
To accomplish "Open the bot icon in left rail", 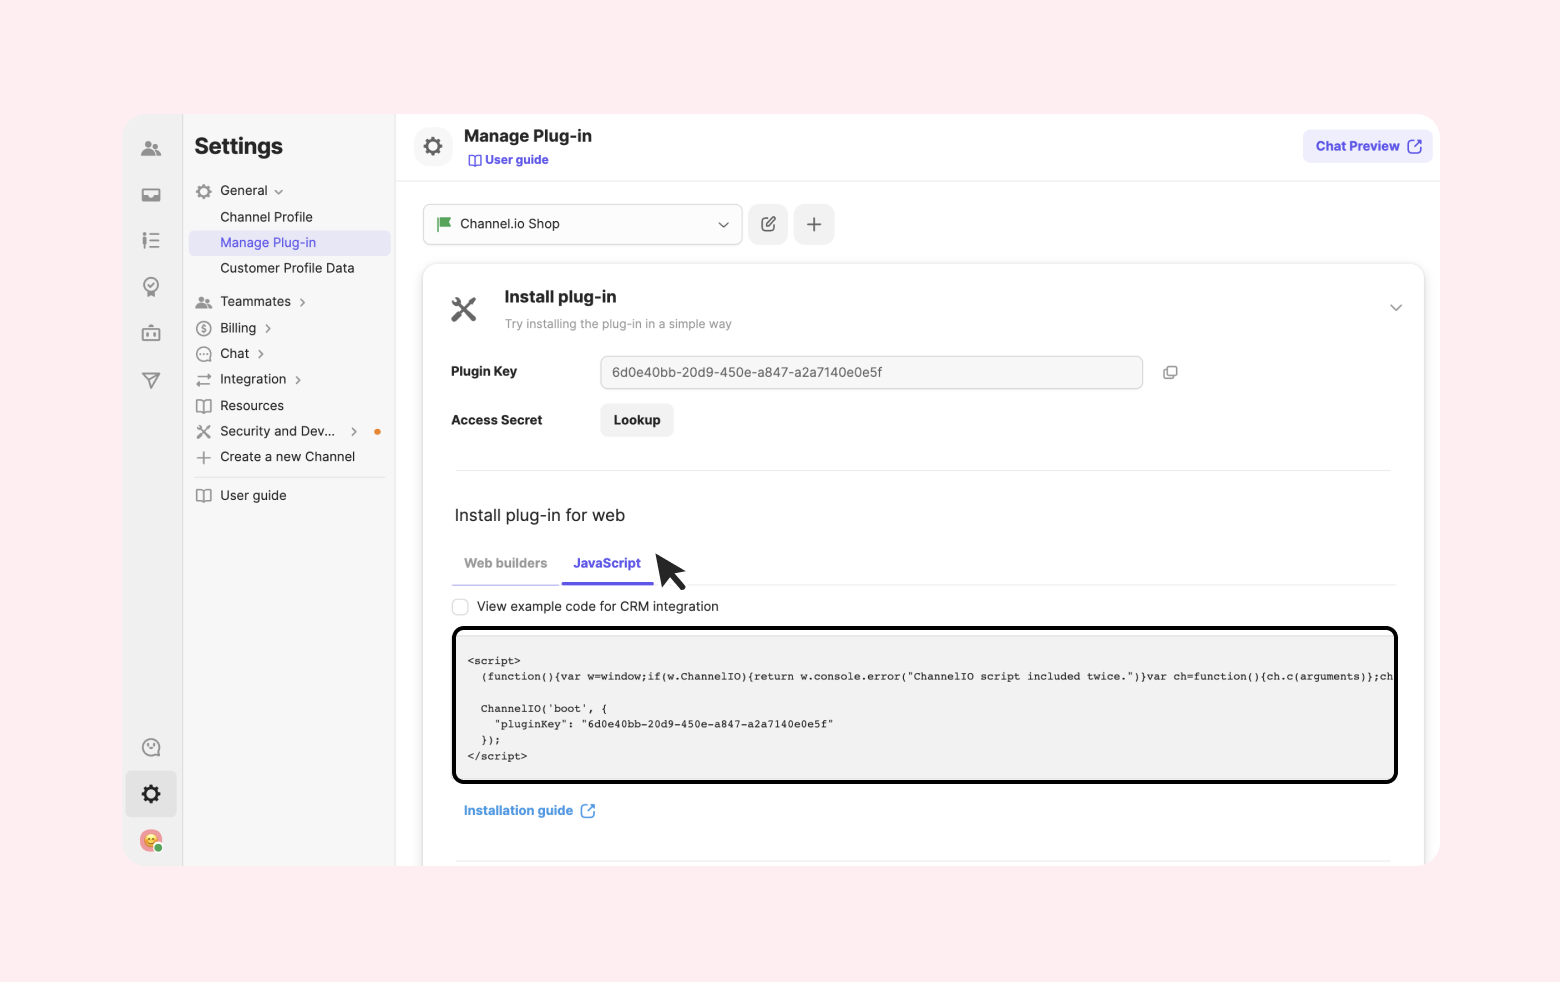I will pos(151,333).
